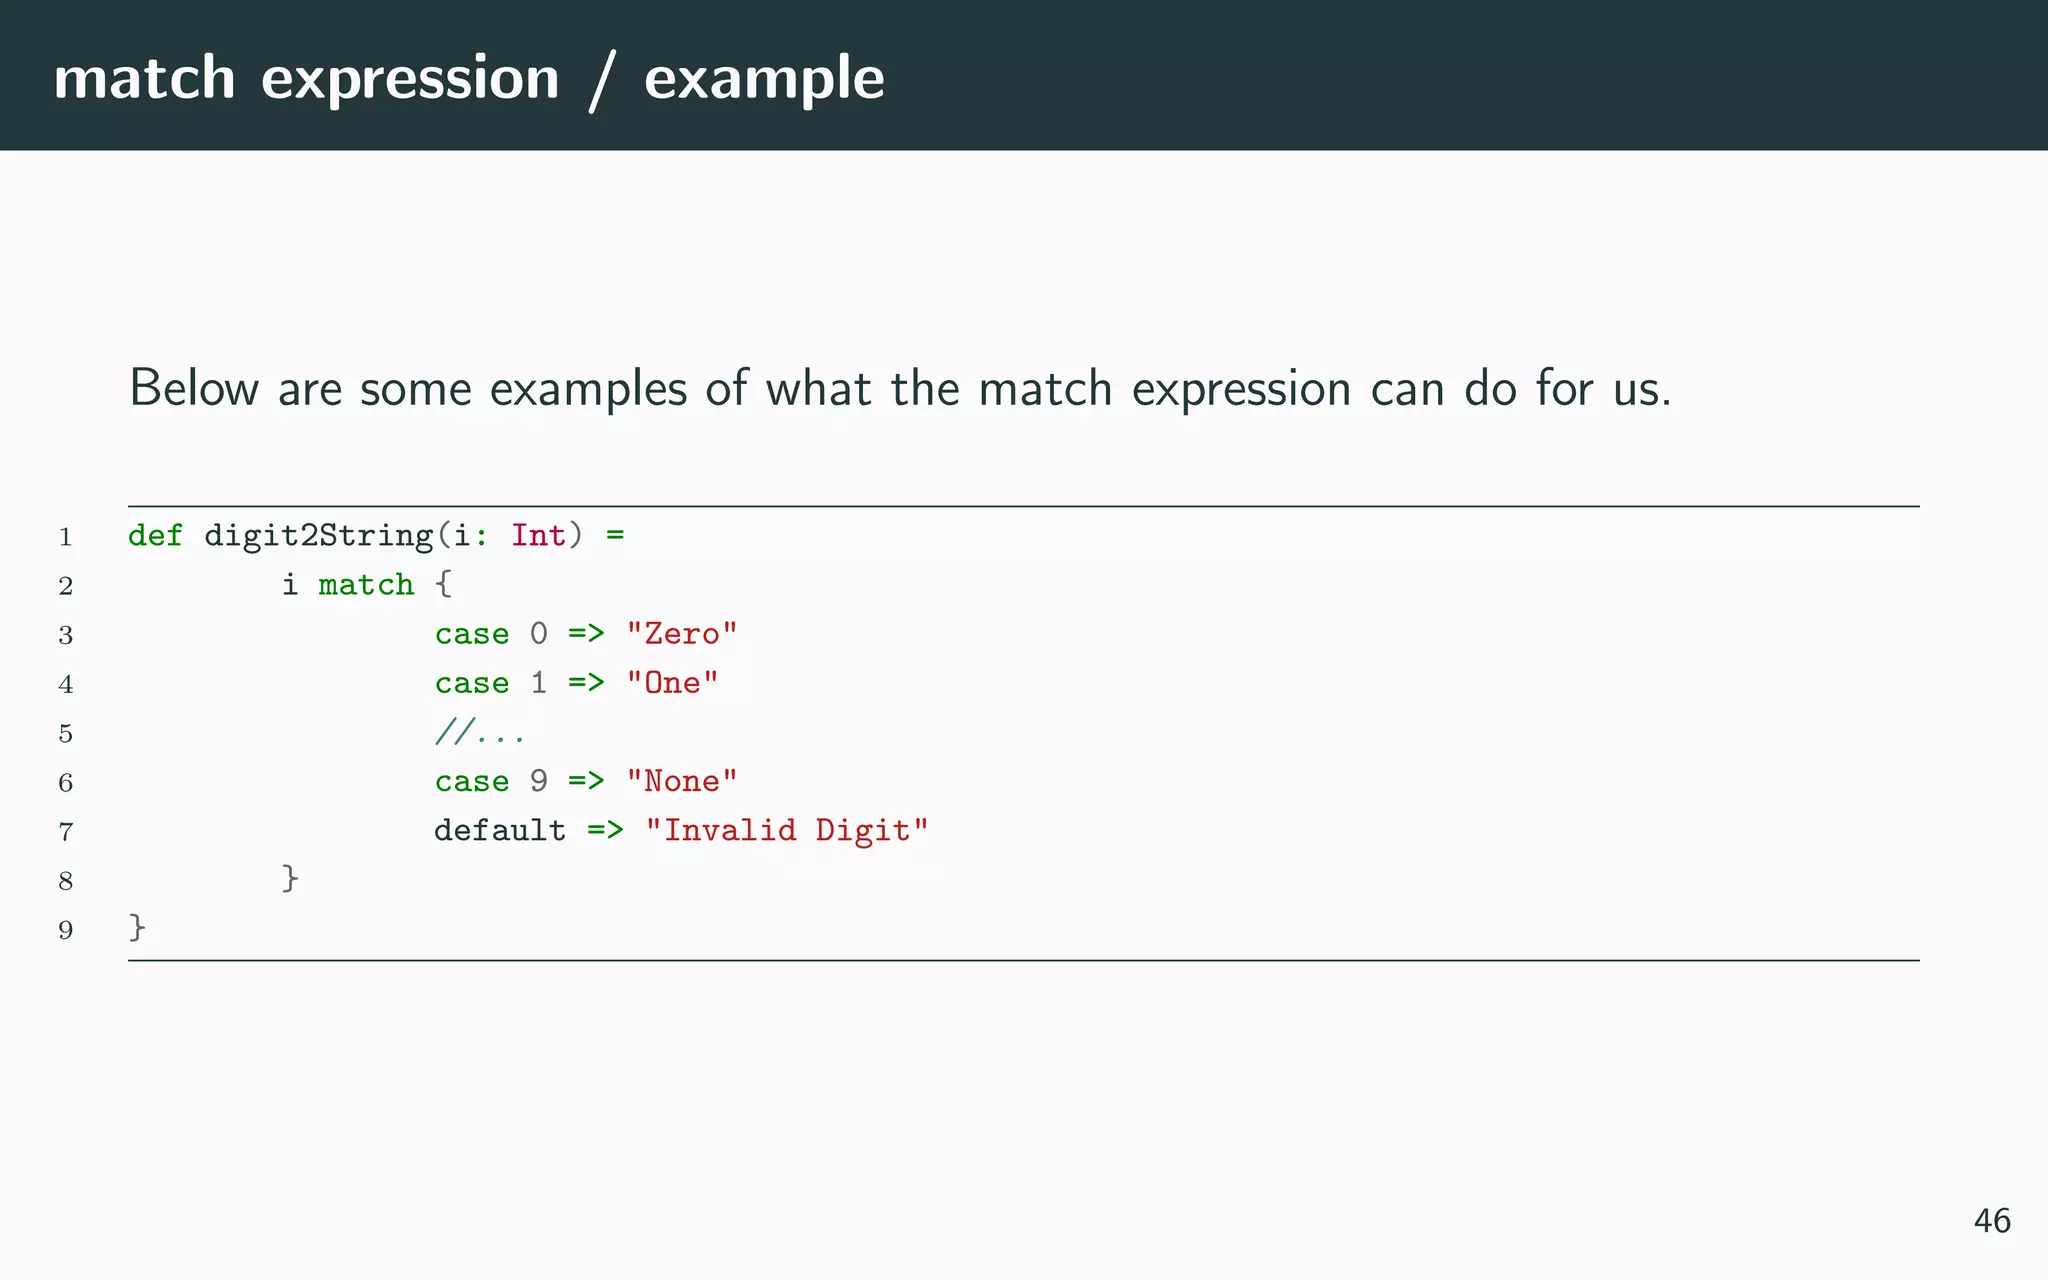Viewport: 2048px width, 1280px height.
Task: Click the line number 1 in the gutter
Action: 66,537
